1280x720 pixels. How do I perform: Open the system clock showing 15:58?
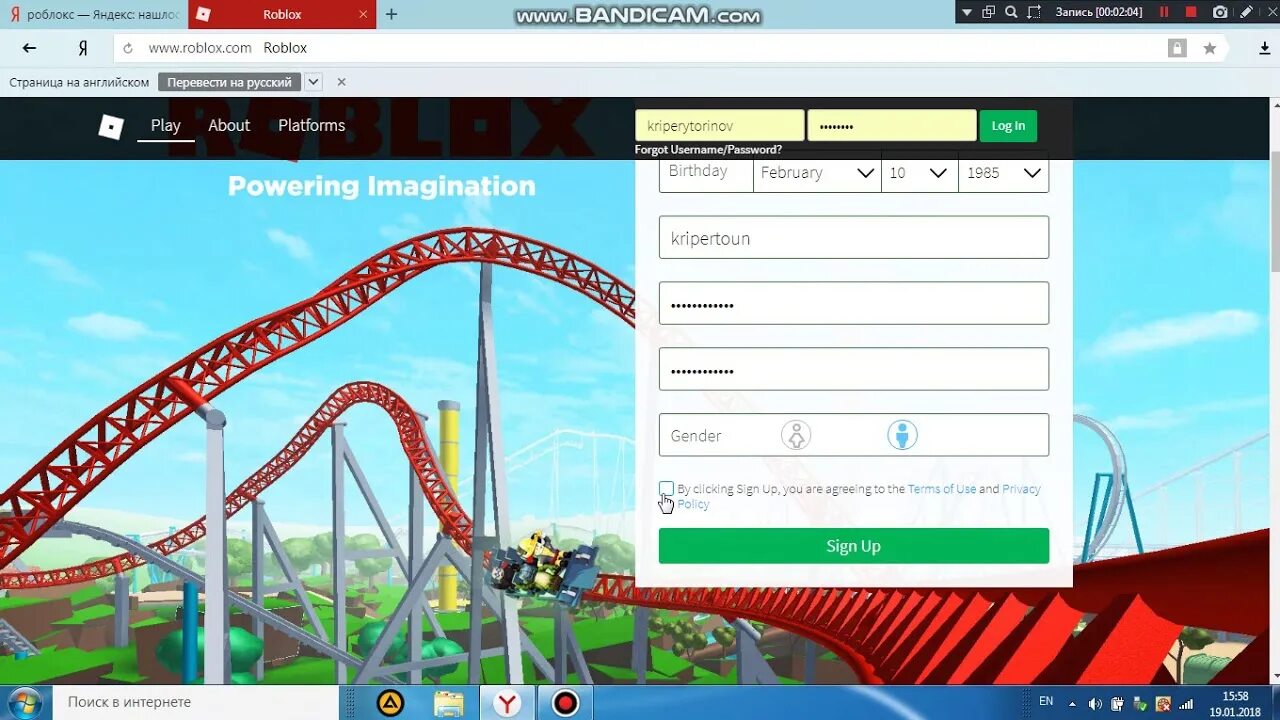point(1235,703)
